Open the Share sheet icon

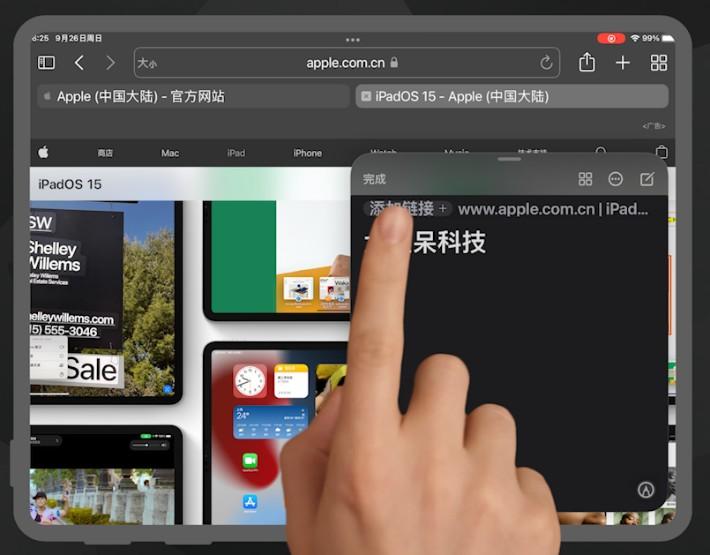coord(587,62)
